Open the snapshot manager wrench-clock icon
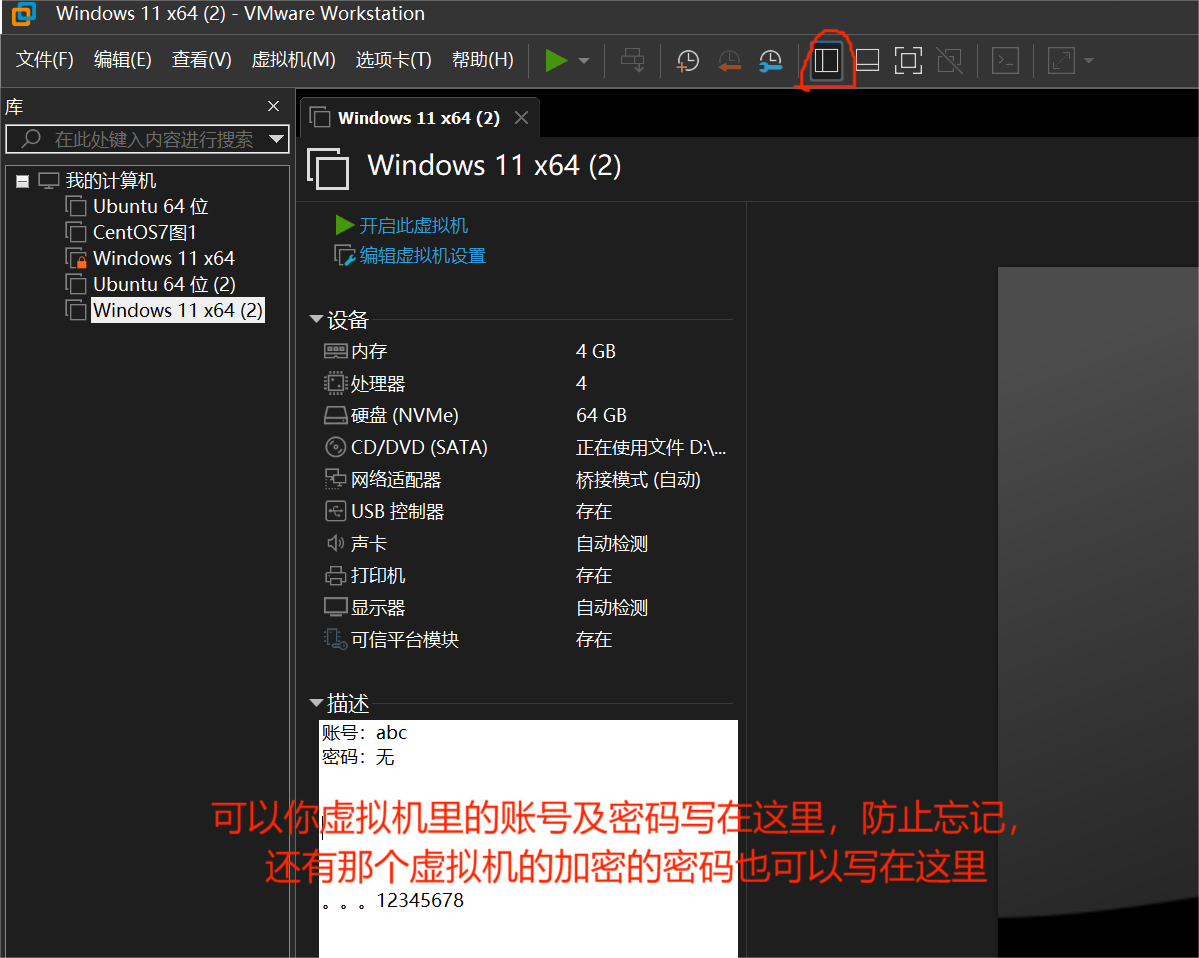The width and height of the screenshot is (1199, 958). 770,60
